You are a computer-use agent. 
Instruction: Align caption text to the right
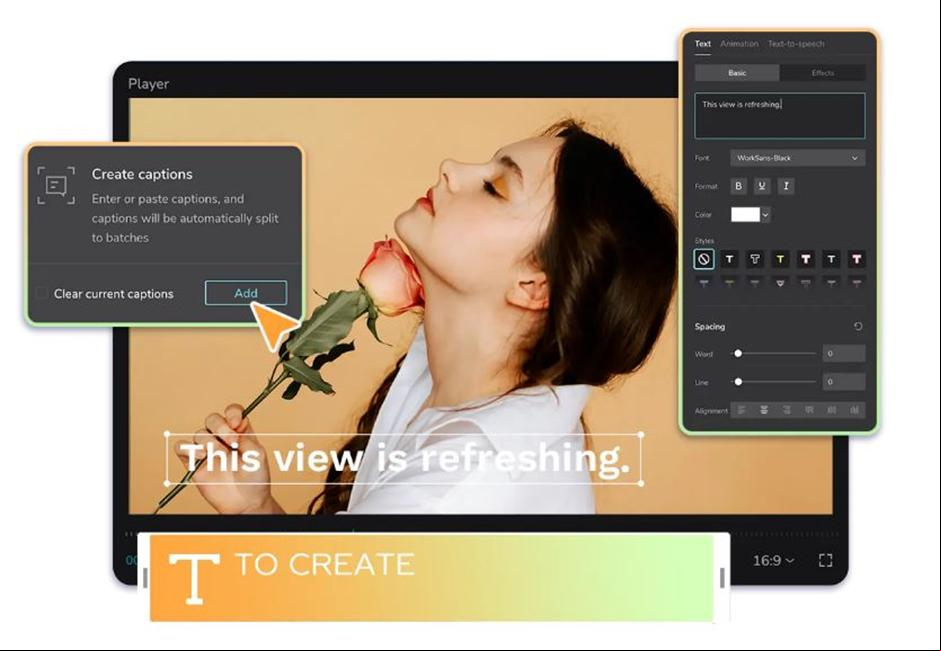point(786,410)
